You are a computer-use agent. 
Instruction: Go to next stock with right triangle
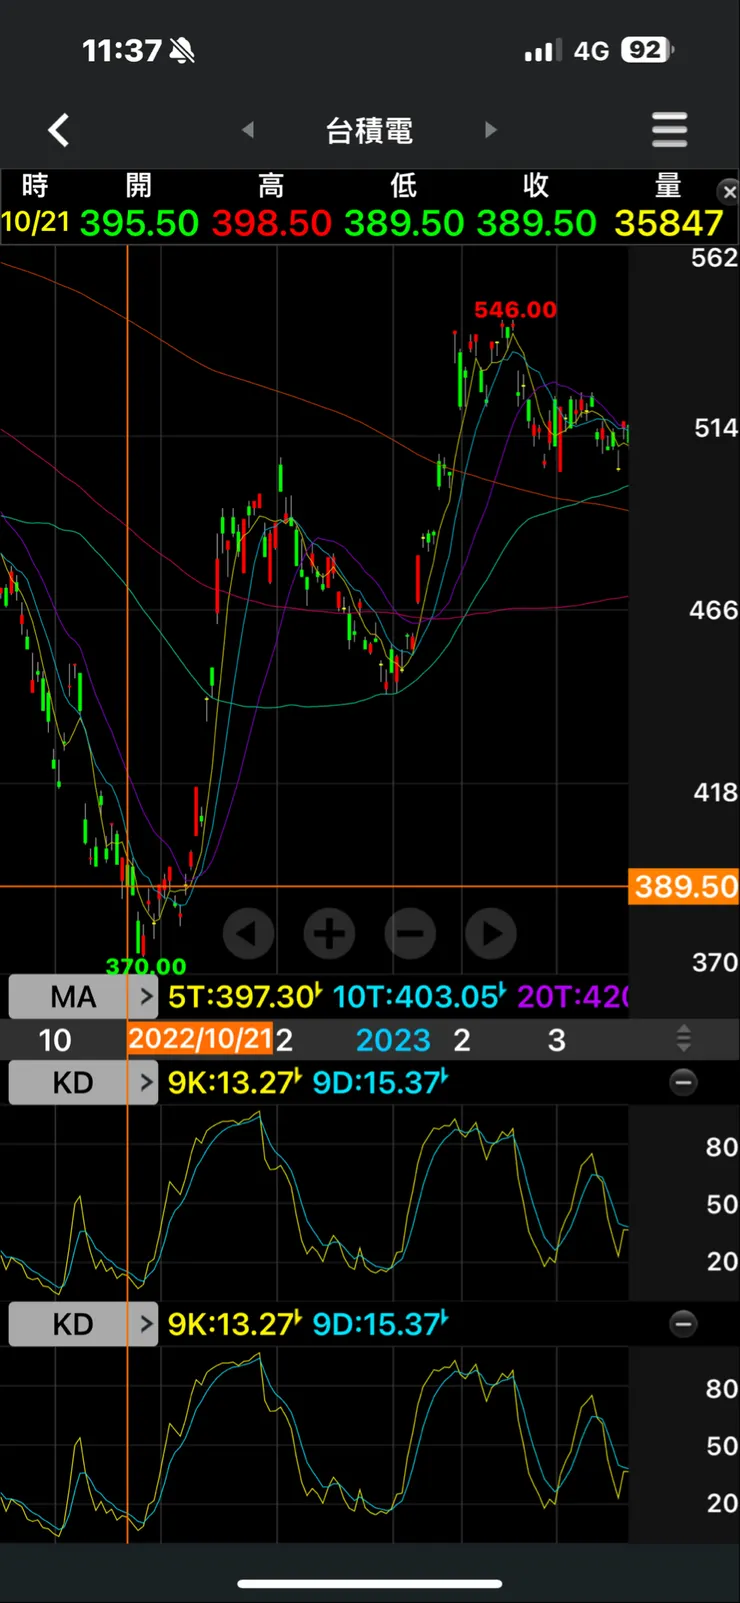(x=490, y=130)
